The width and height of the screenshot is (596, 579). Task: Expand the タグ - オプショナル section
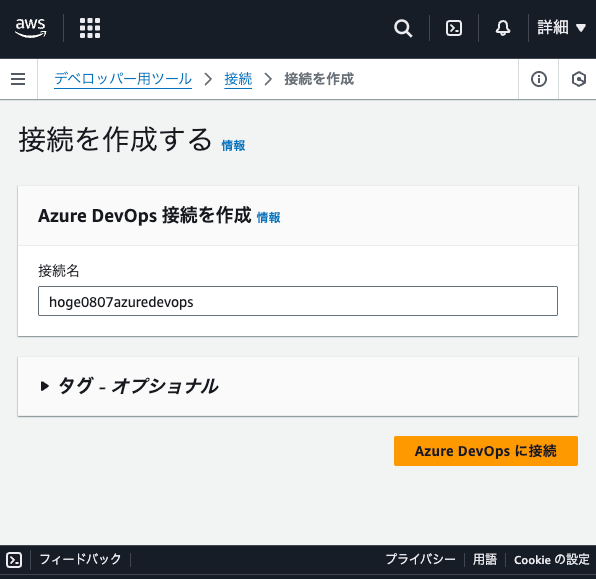tap(129, 386)
